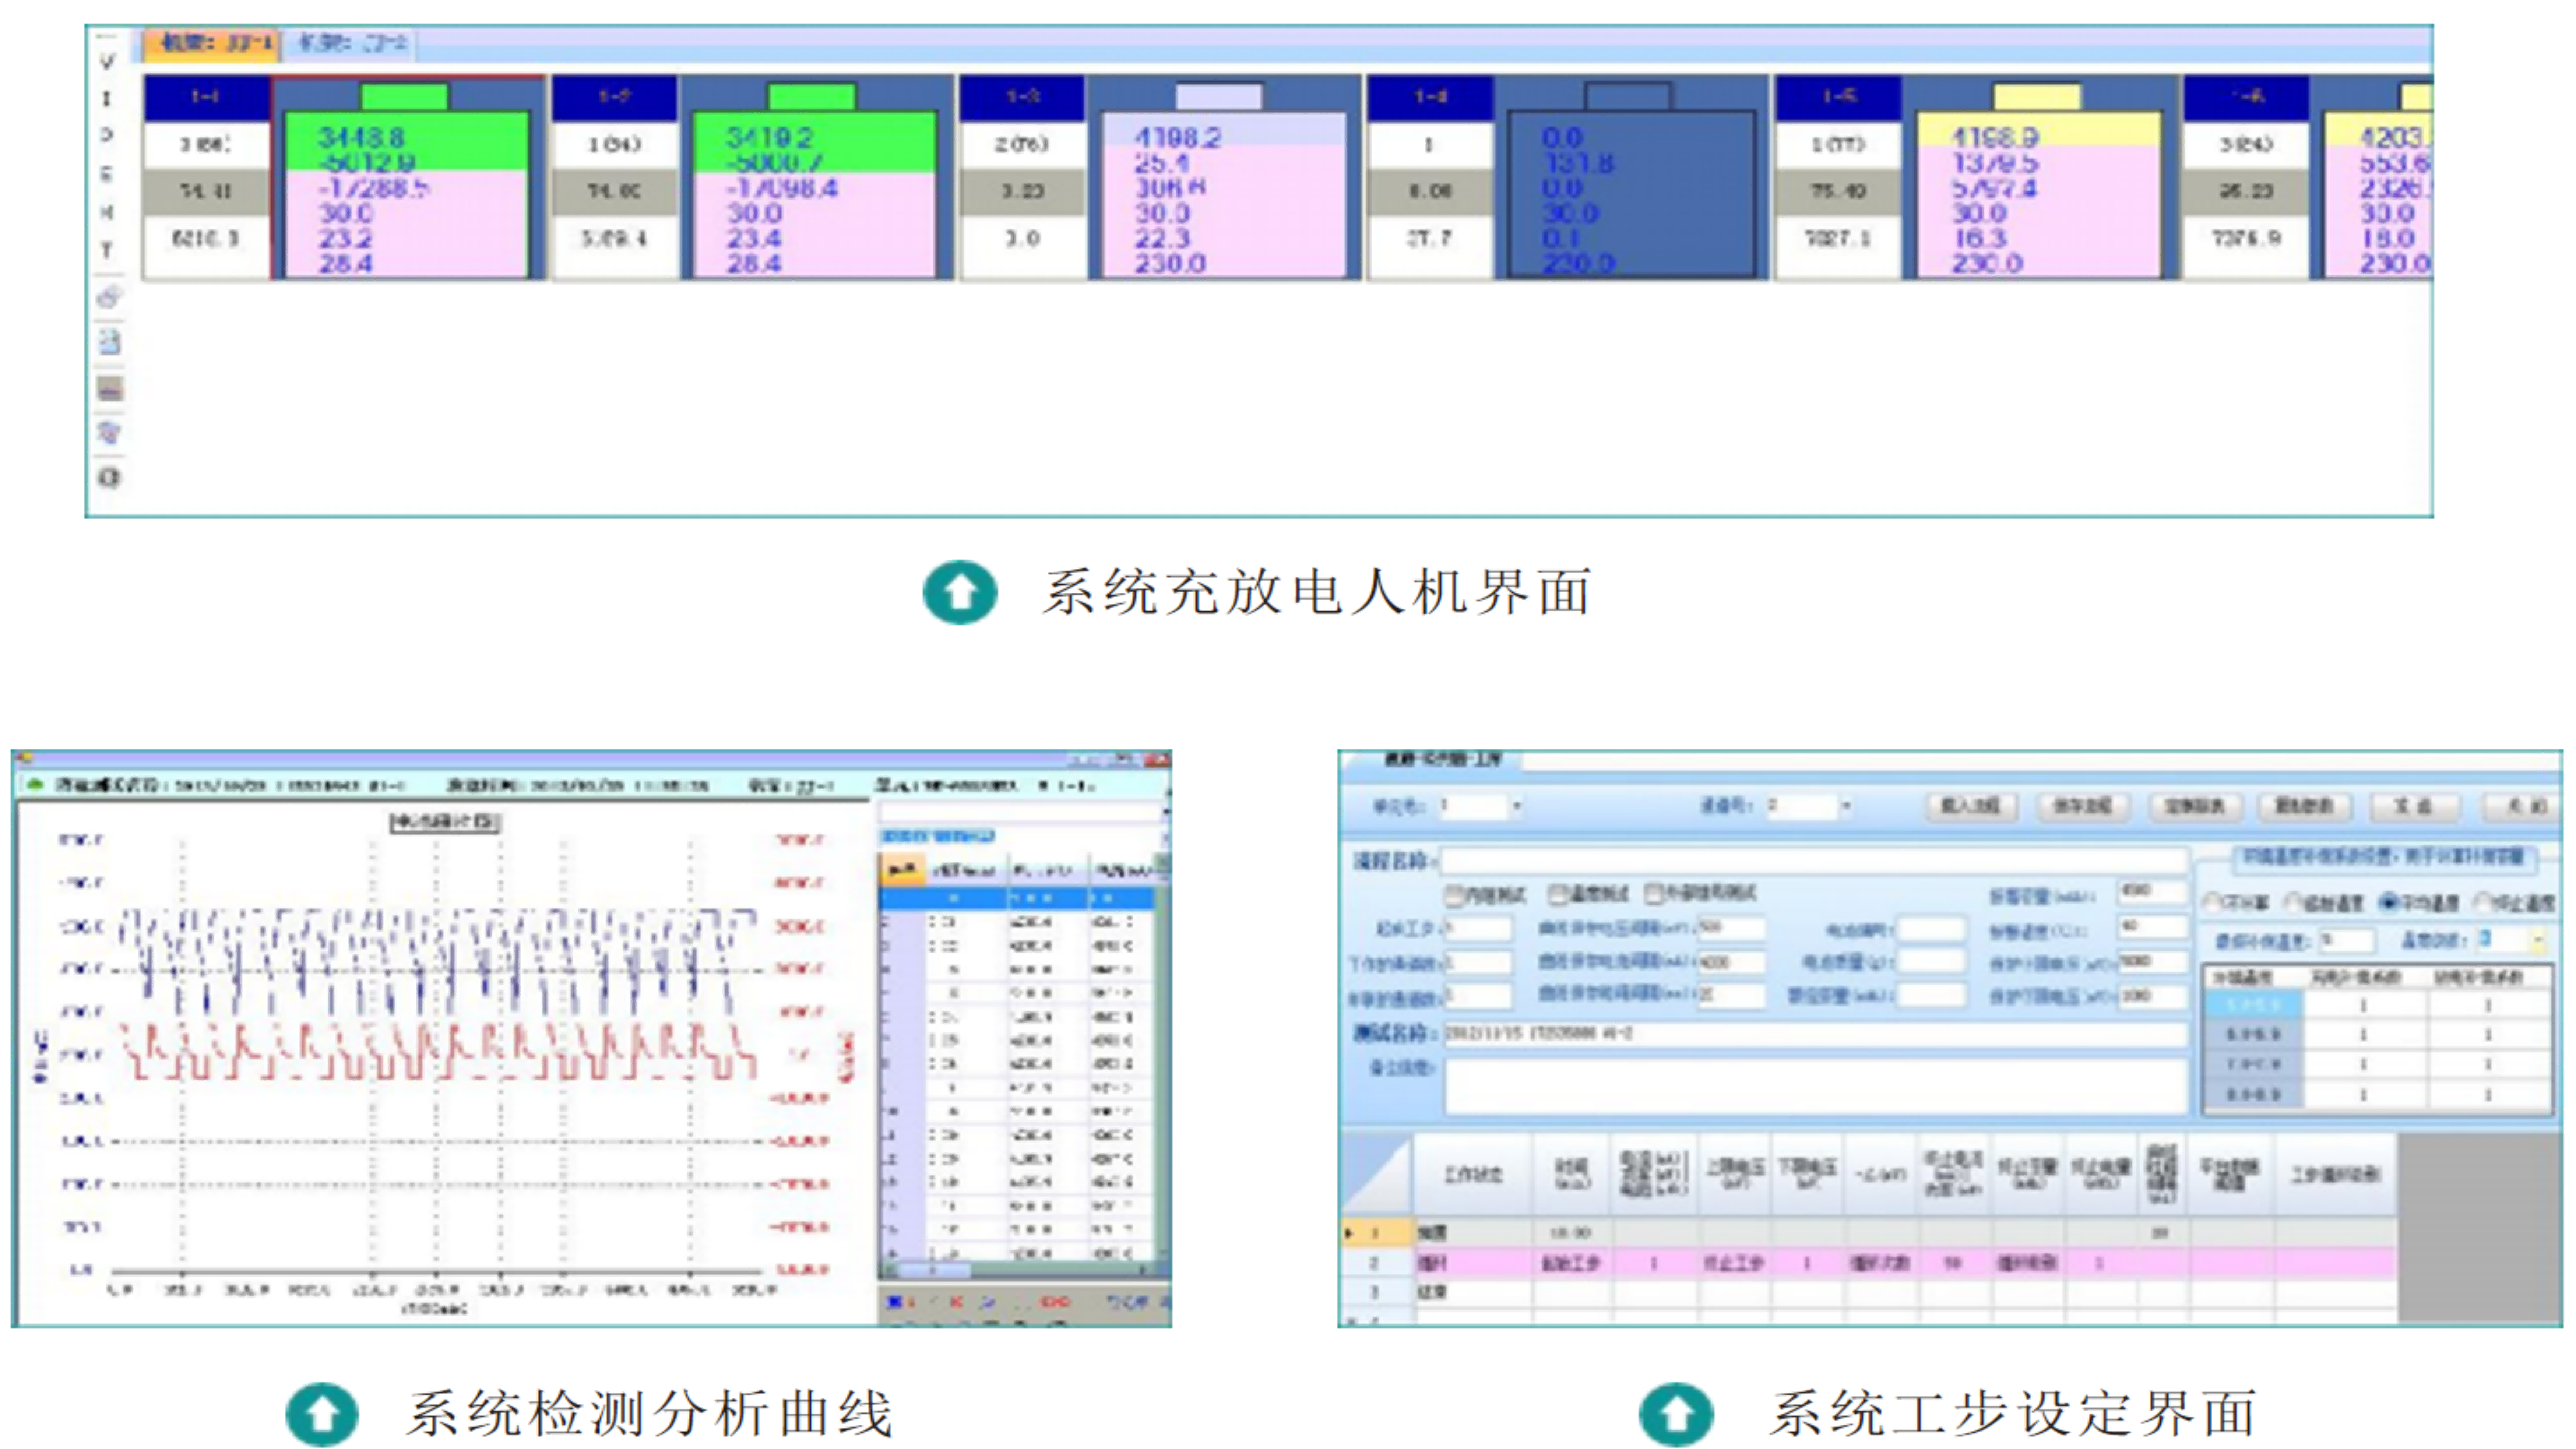Select the H letter in the monitor sidebar
The height and width of the screenshot is (1449, 2576).
coord(107,212)
